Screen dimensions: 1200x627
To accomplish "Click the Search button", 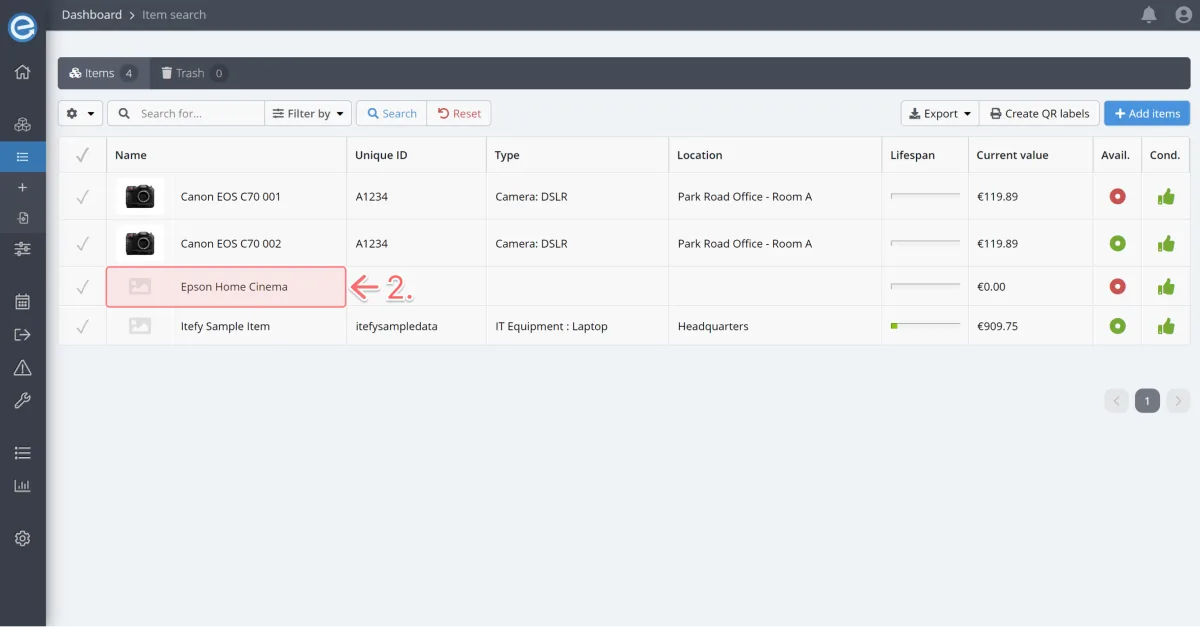I will pos(391,113).
